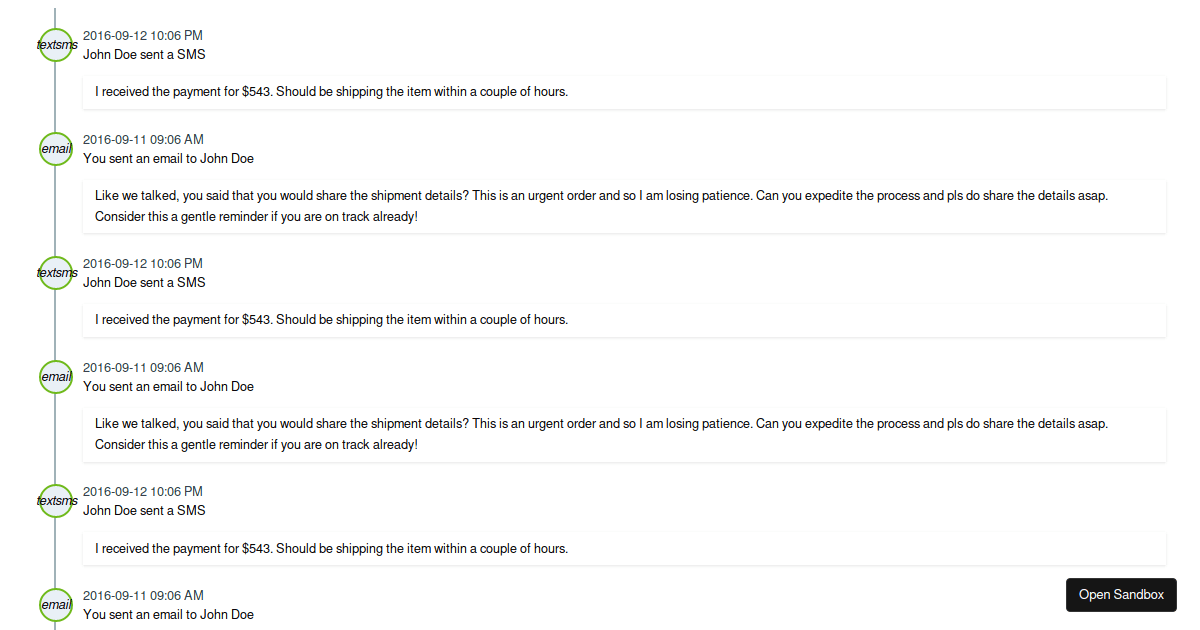Click the first '2016-09-11 09:06 AM' timestamp
The height and width of the screenshot is (630, 1200).
click(143, 139)
